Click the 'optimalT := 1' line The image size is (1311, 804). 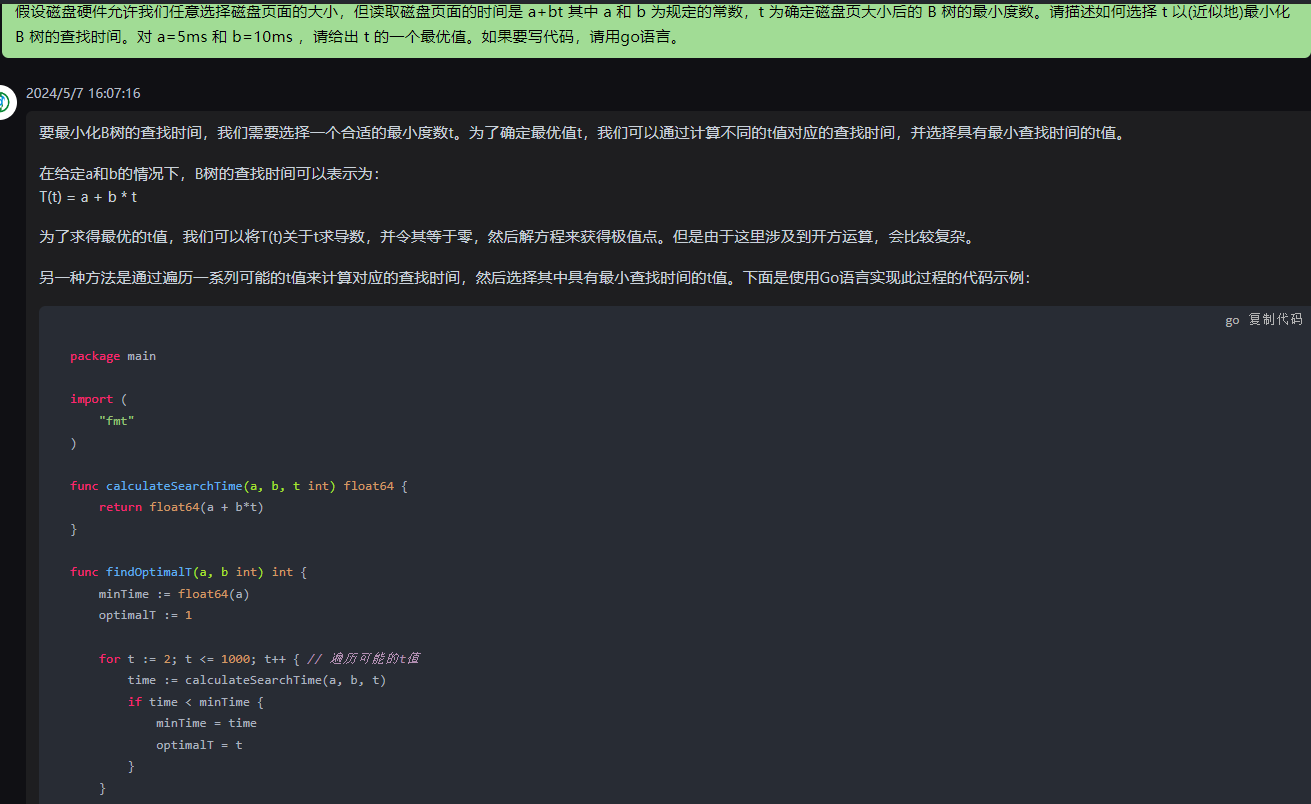click(x=145, y=615)
